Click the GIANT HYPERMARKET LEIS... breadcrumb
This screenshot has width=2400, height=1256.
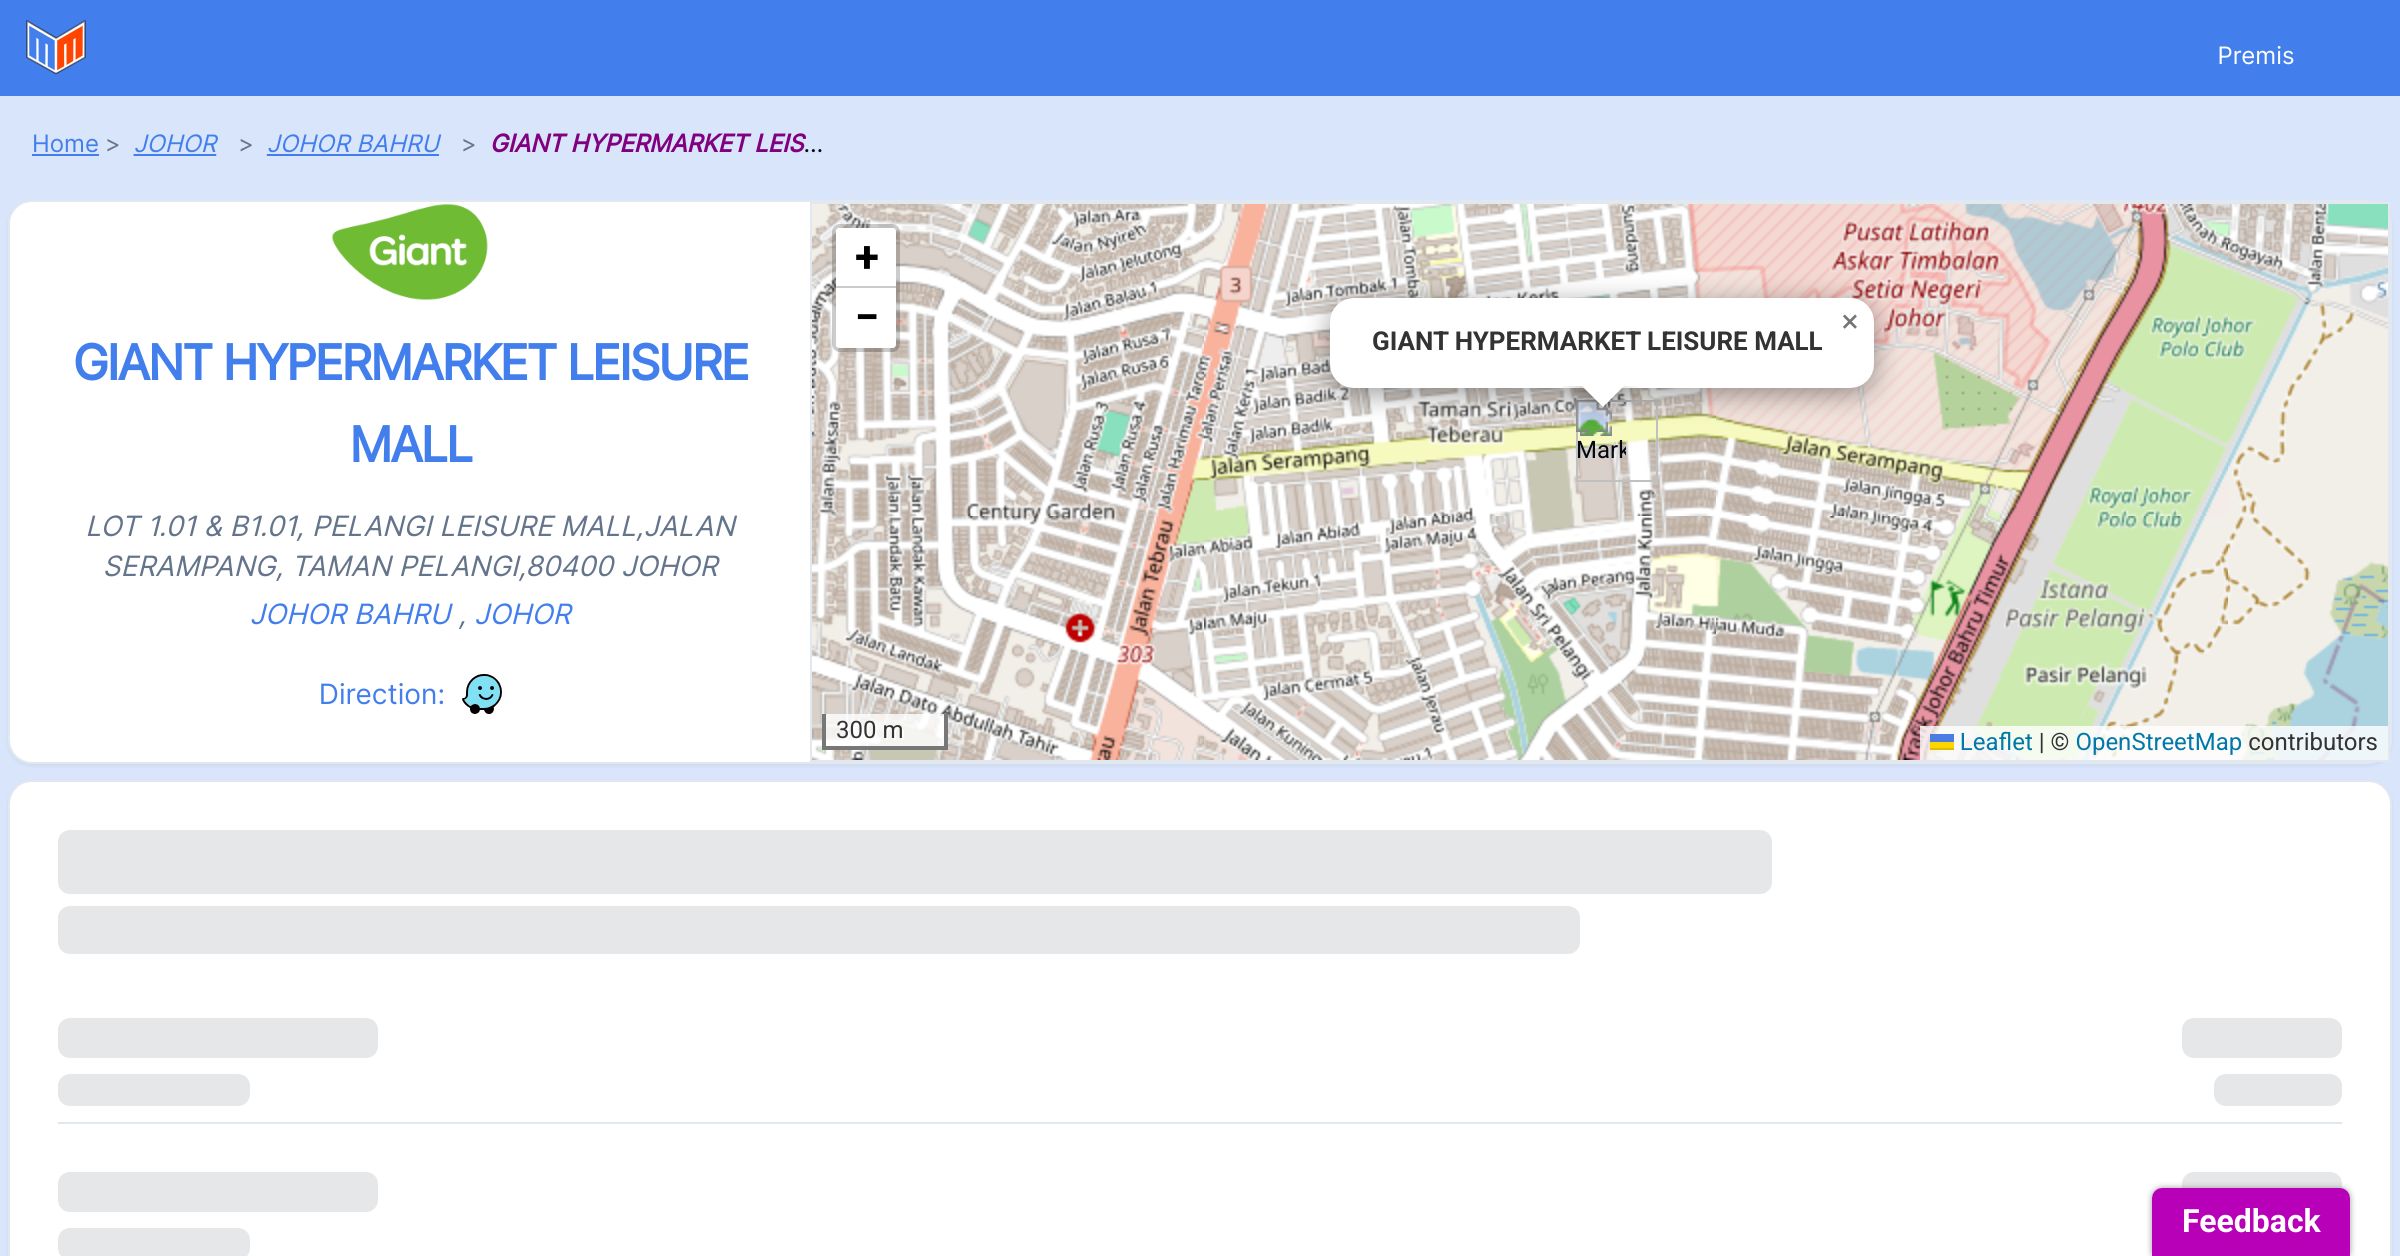pos(657,144)
